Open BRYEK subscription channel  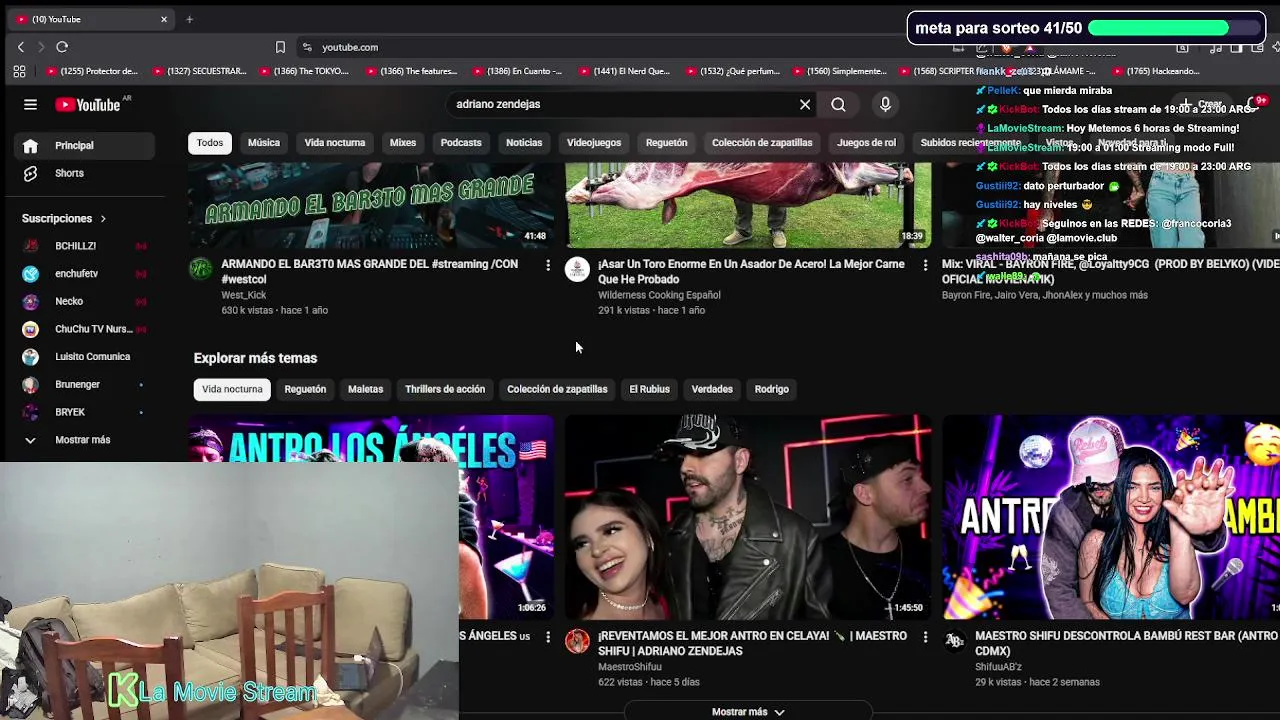85,412
